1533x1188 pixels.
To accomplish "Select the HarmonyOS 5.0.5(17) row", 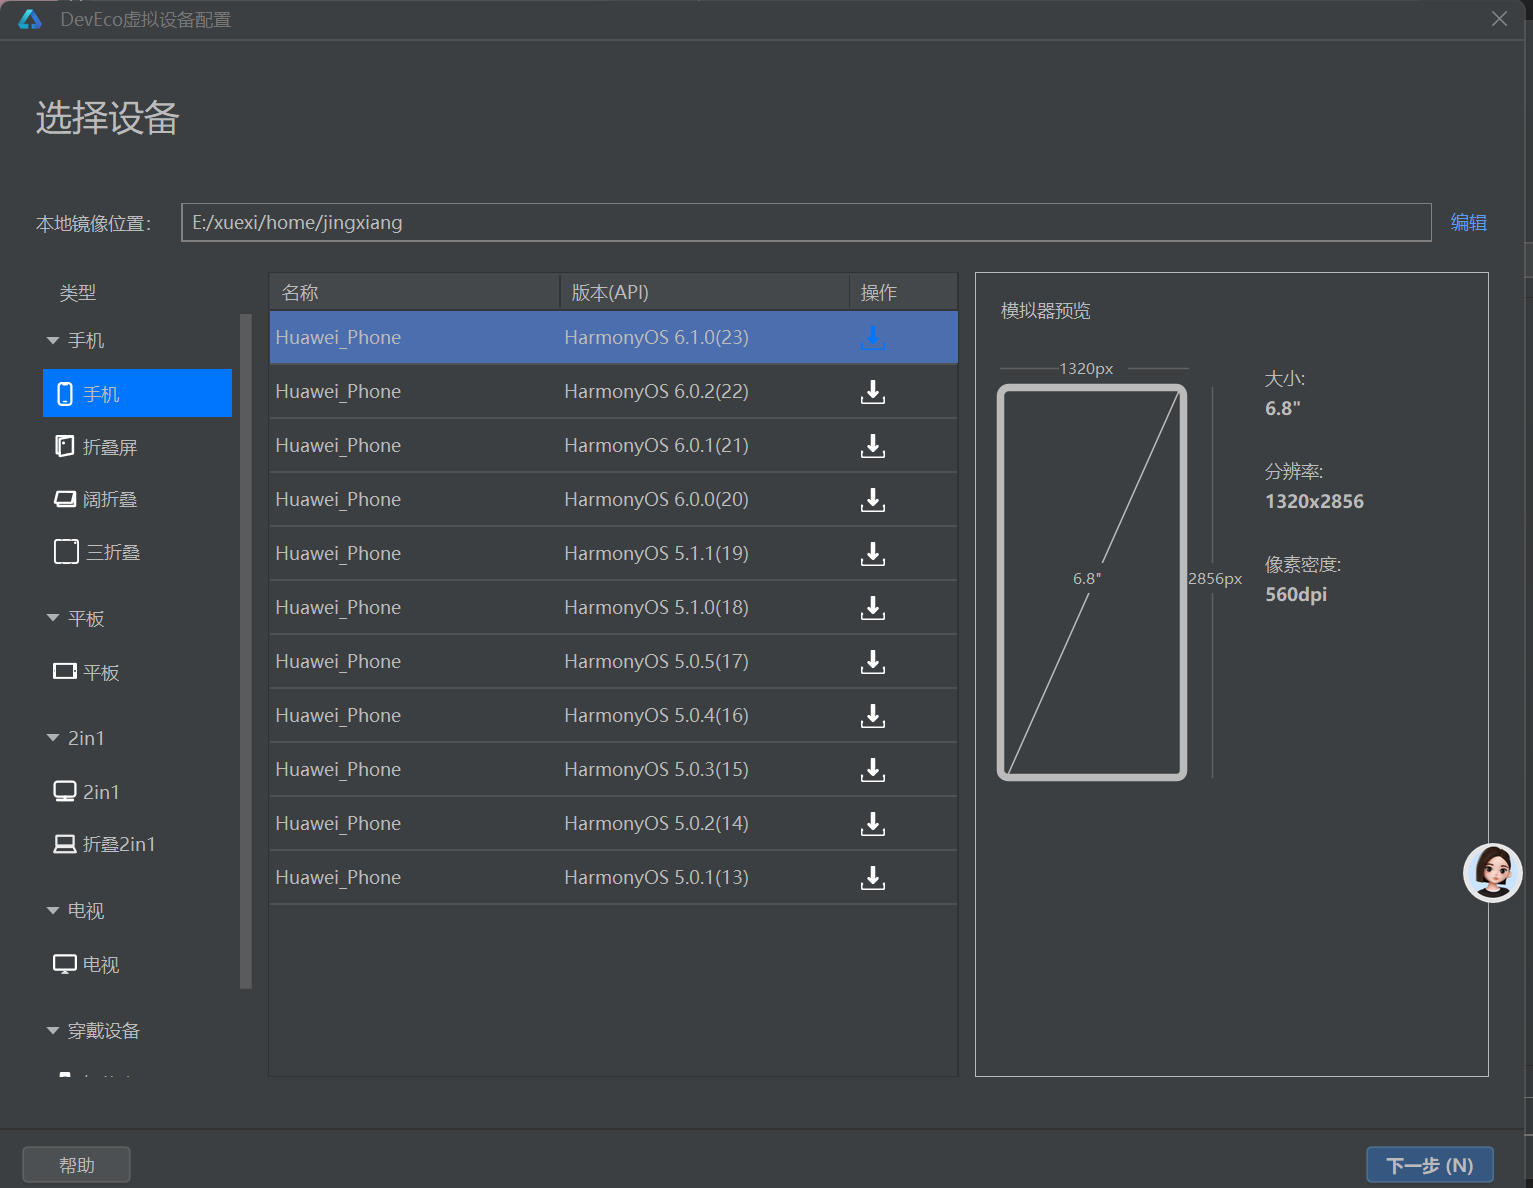I will tap(613, 661).
